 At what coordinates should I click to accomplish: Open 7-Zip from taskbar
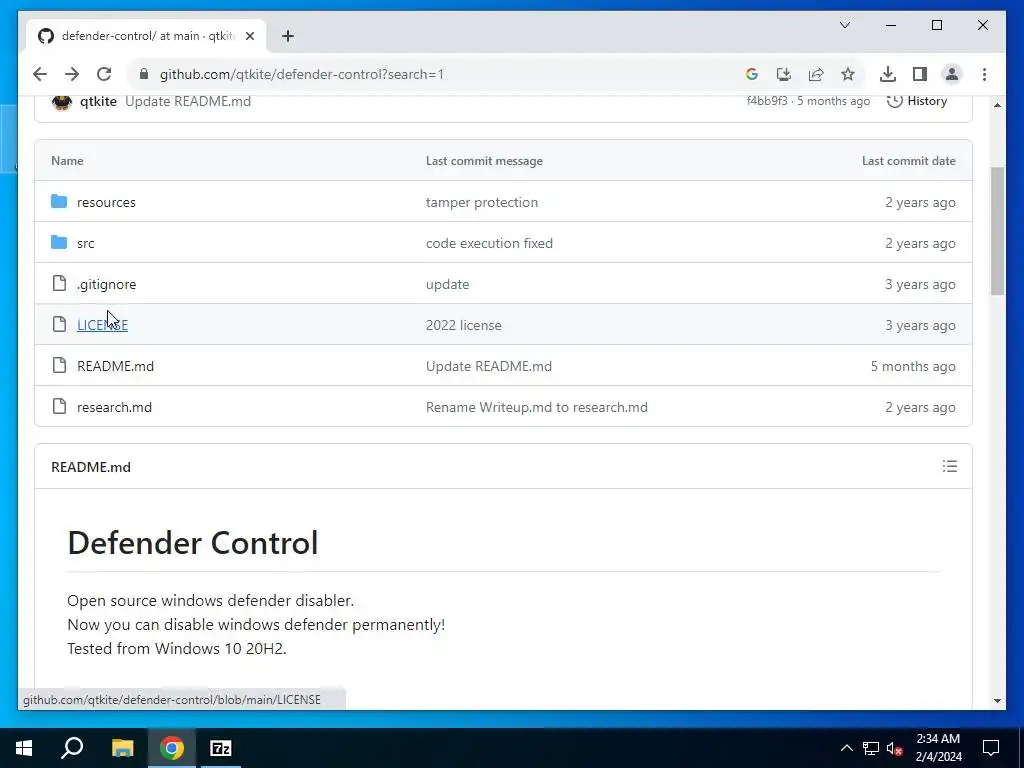[221, 748]
